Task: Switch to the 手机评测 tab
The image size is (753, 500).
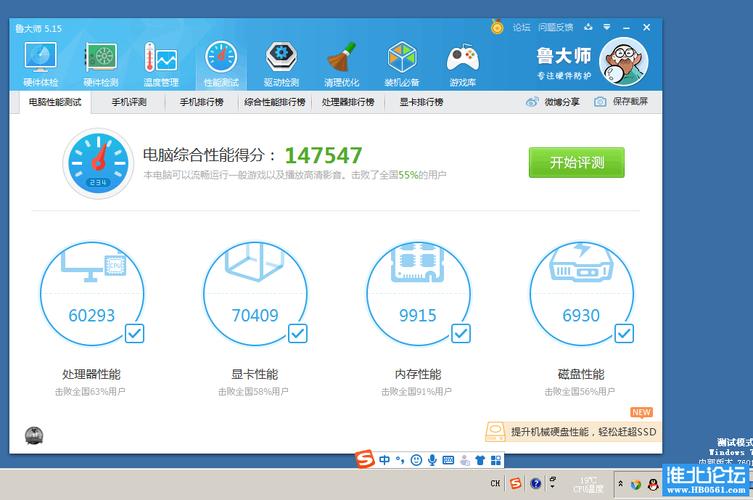Action: [129, 102]
